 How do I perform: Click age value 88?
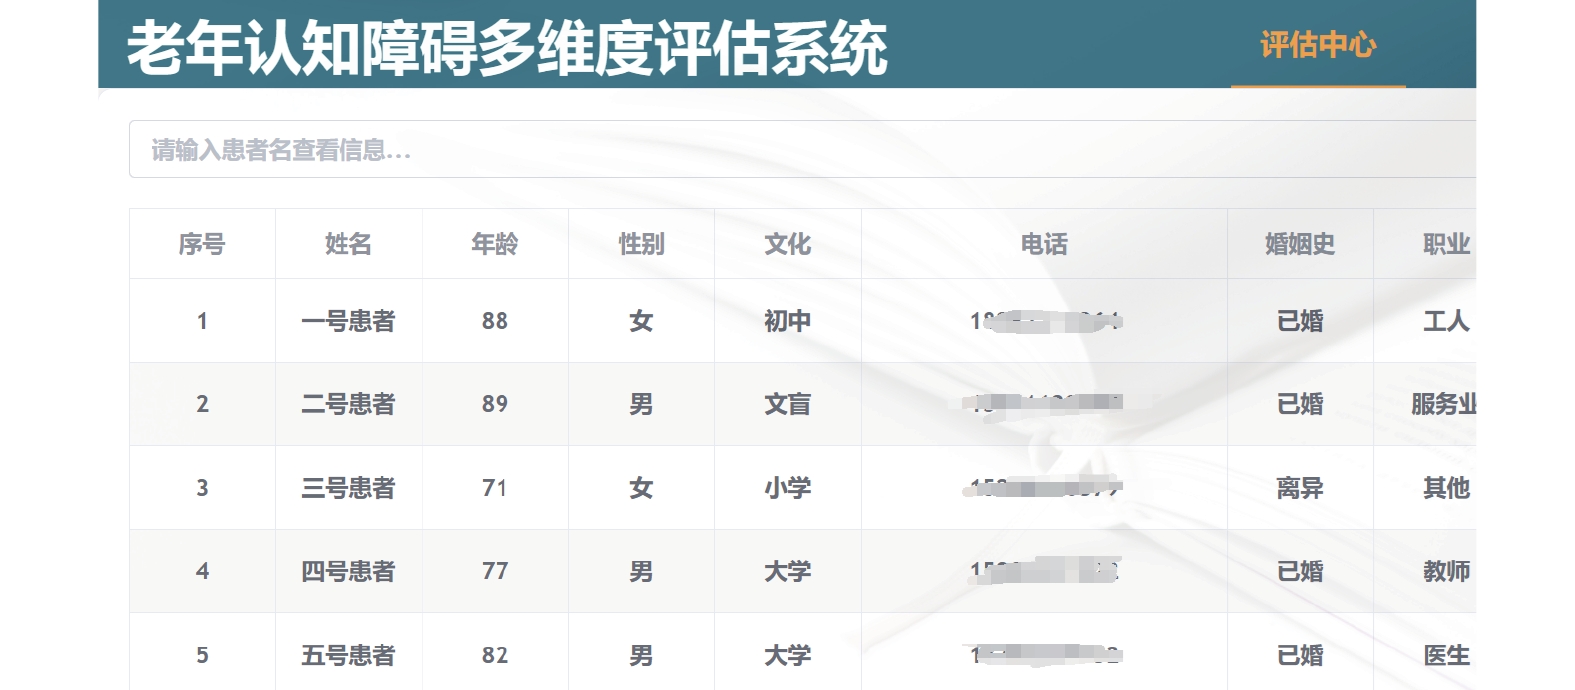[x=495, y=321]
